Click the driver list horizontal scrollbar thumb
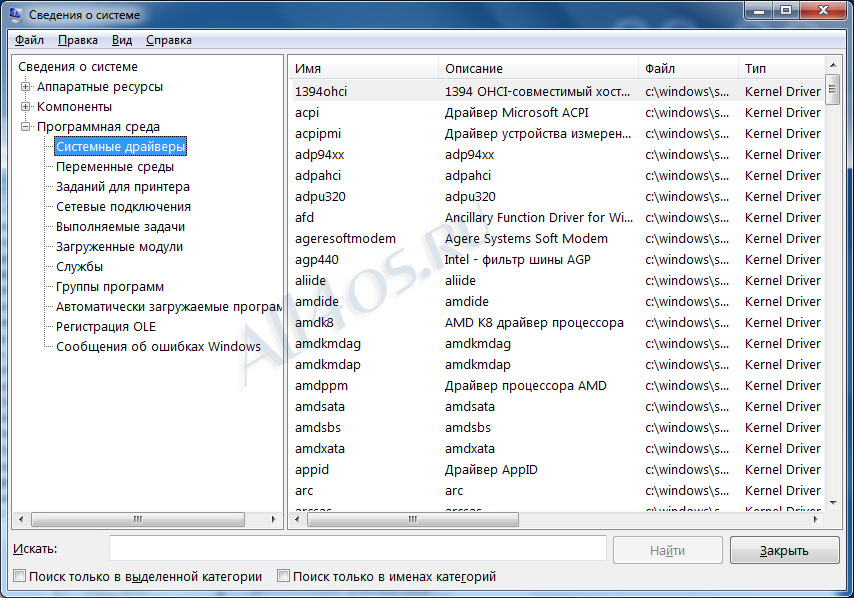This screenshot has width=854, height=598. (413, 520)
